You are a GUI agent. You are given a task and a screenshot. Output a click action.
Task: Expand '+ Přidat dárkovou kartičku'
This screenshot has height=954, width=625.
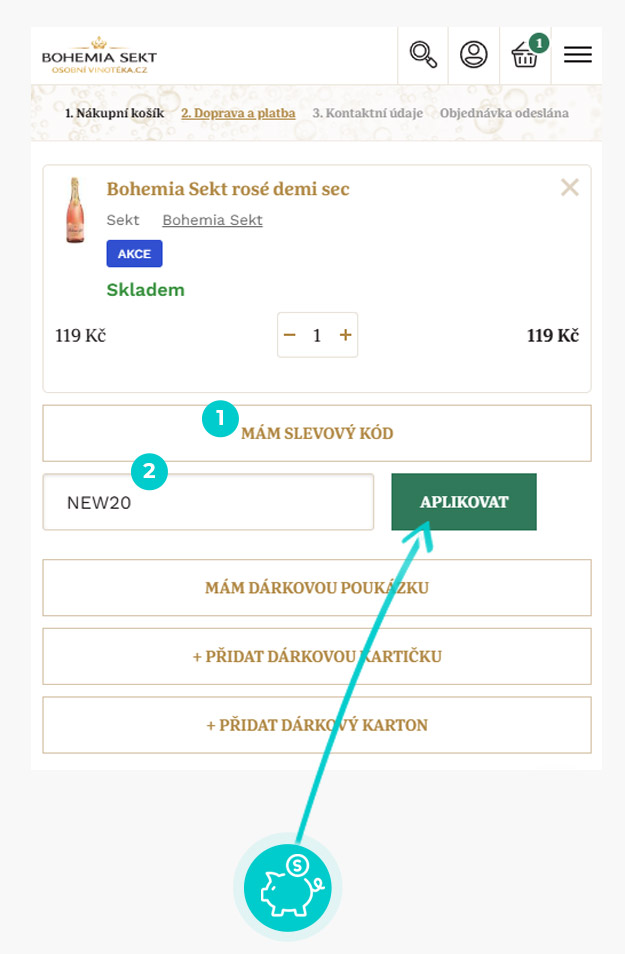tap(317, 656)
